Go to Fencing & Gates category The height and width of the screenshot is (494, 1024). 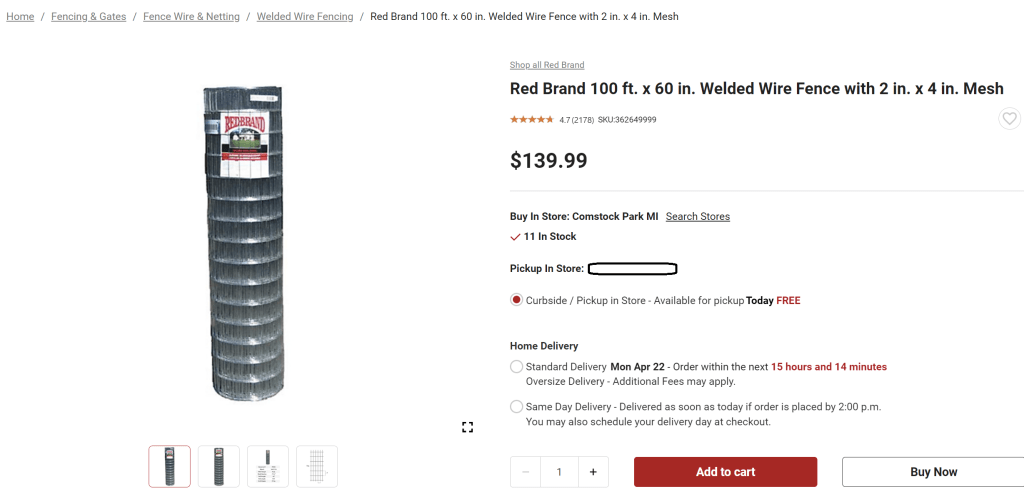(x=89, y=17)
